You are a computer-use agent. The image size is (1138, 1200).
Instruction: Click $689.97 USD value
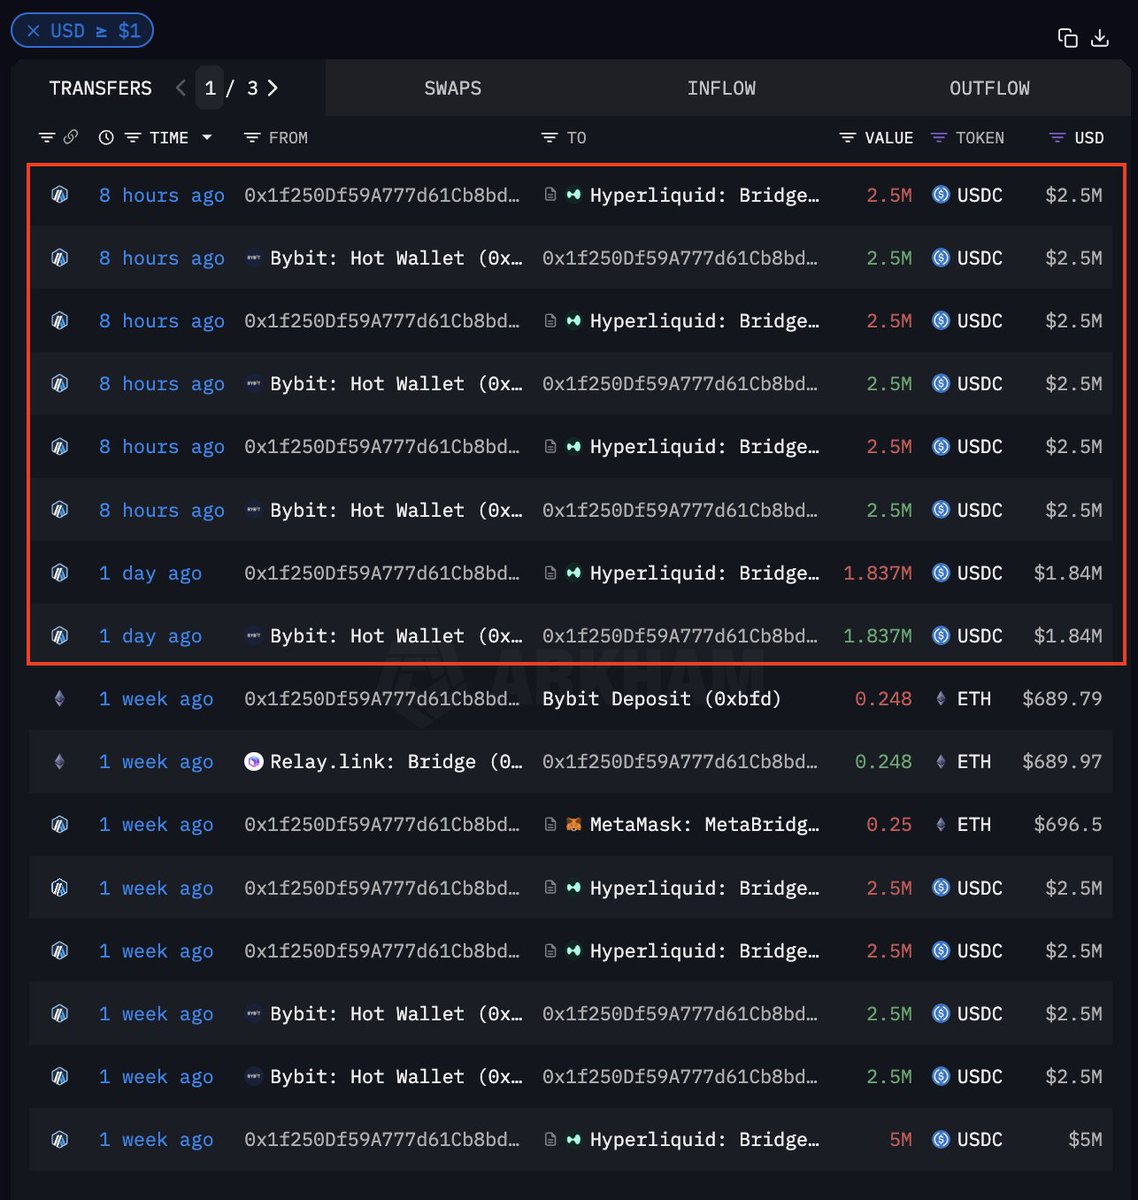(x=1062, y=762)
